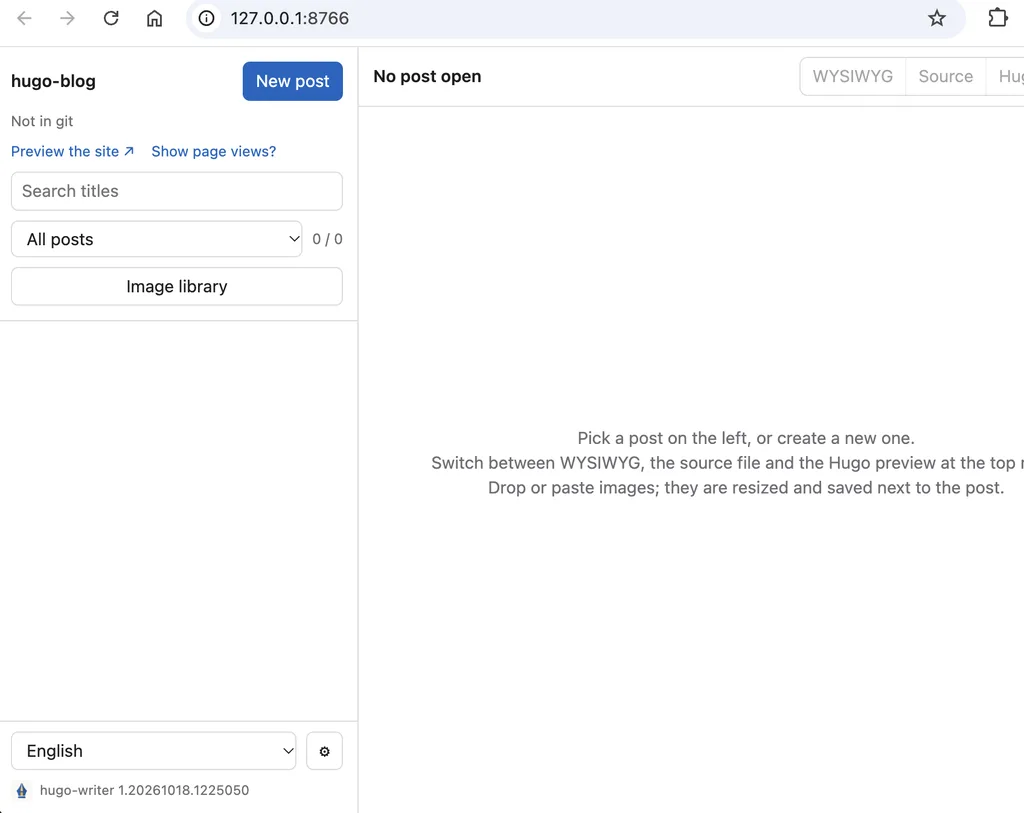Open the browser extensions puzzle icon
This screenshot has height=813, width=1024.
[997, 18]
